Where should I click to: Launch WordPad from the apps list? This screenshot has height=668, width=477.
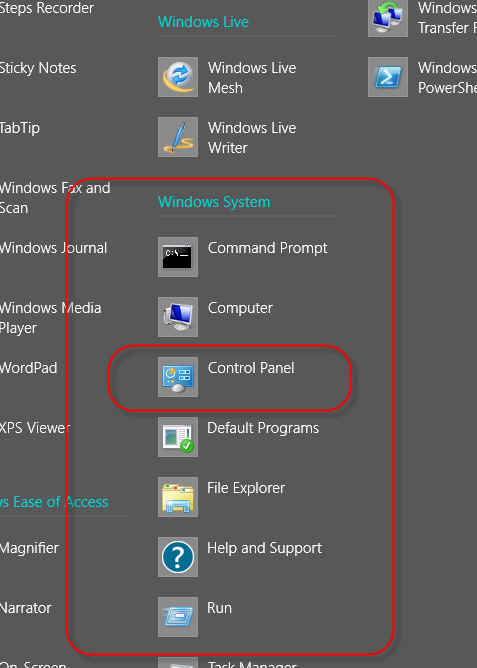(28, 368)
